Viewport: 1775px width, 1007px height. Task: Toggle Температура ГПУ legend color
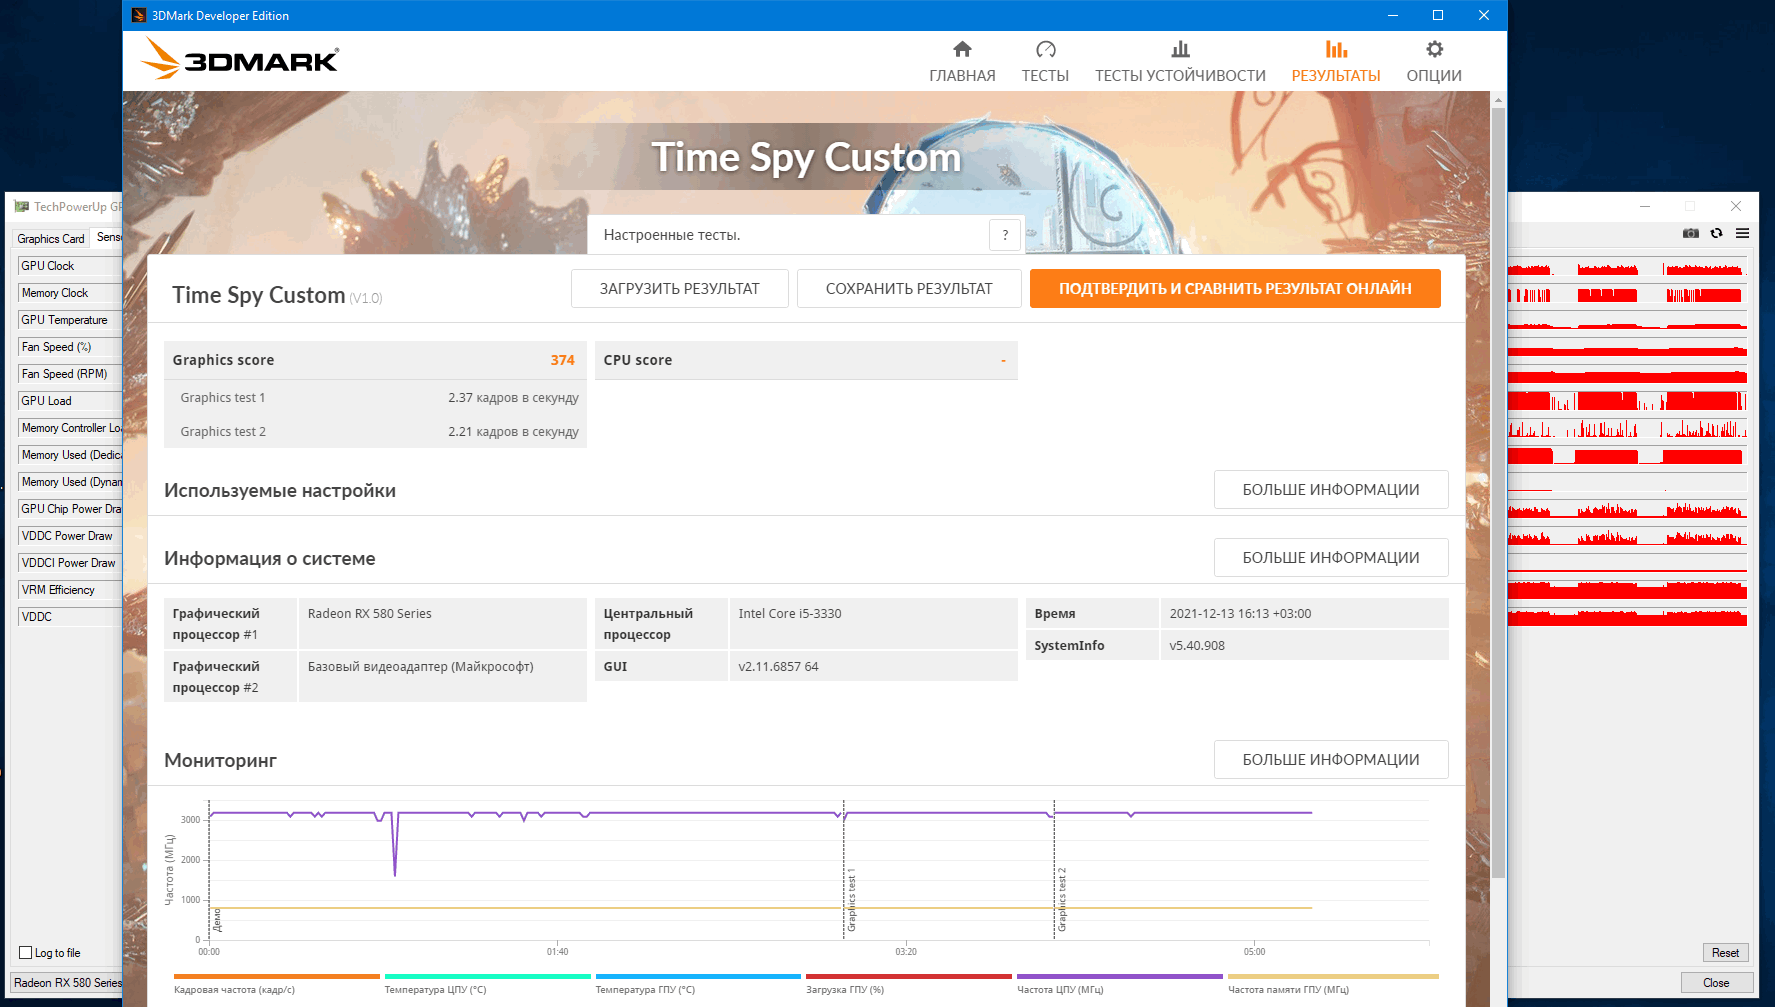[699, 977]
